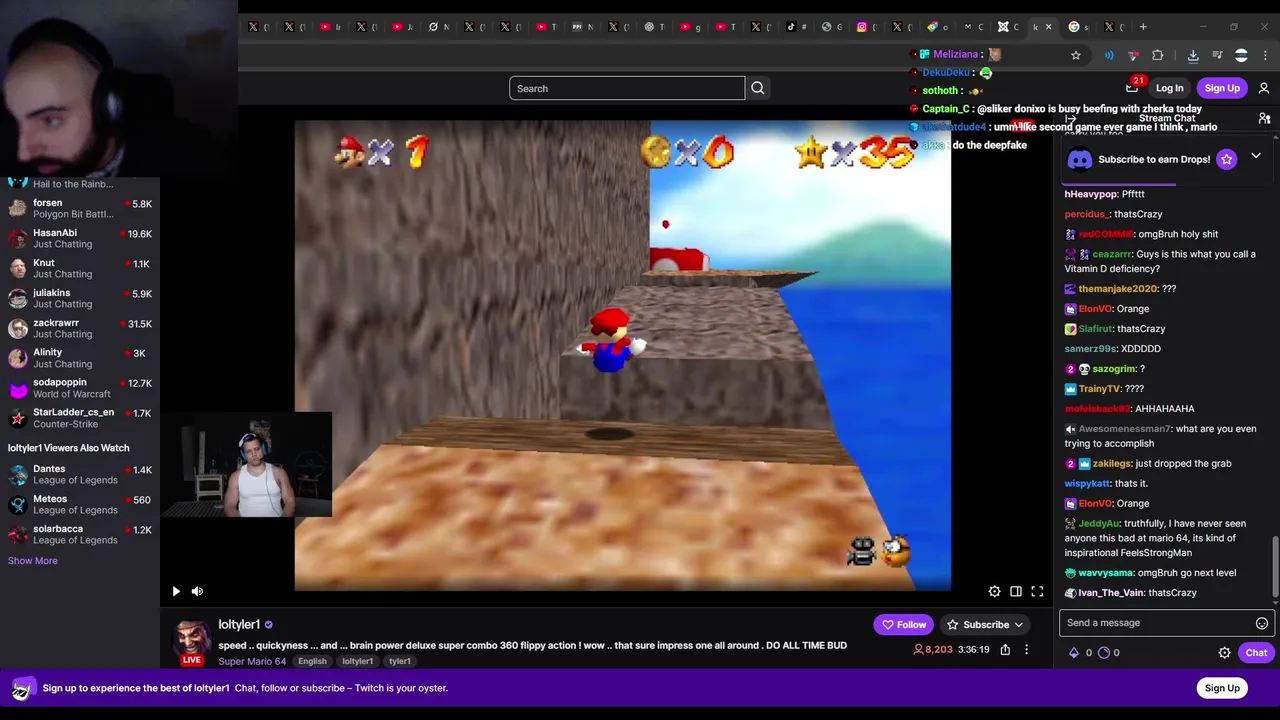Mute the stream volume icon

point(197,591)
